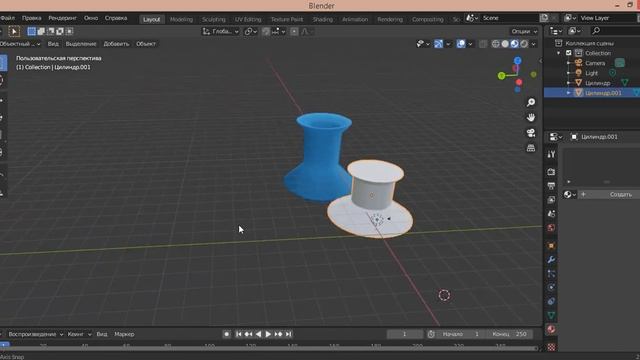The image size is (640, 360).
Task: Expand the Цилиндр.001 outliner row
Action: coord(569,93)
